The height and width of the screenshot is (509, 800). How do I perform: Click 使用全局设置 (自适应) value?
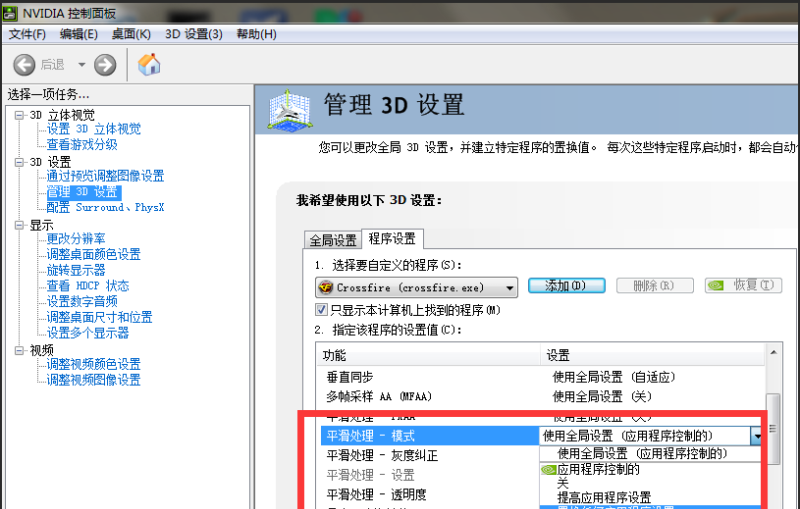614,377
